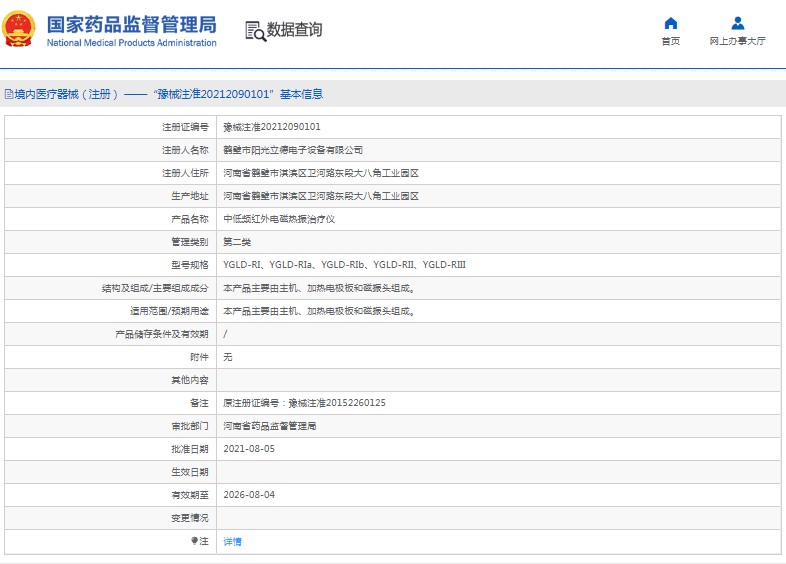
Task: Click the 有效期至 row label
Action: [189, 495]
